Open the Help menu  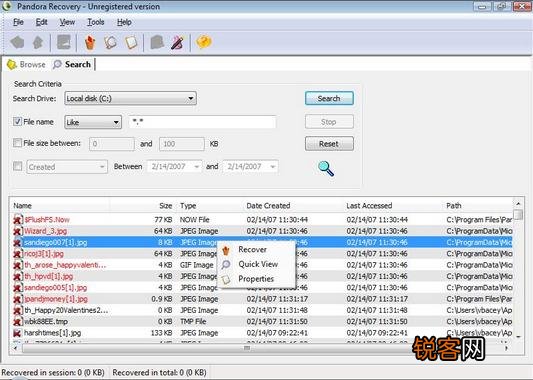point(124,22)
